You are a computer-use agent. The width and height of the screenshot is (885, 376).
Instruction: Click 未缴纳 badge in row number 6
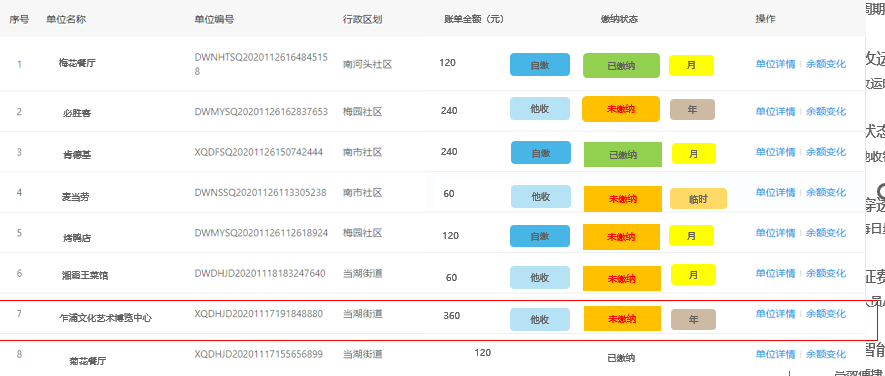[621, 279]
